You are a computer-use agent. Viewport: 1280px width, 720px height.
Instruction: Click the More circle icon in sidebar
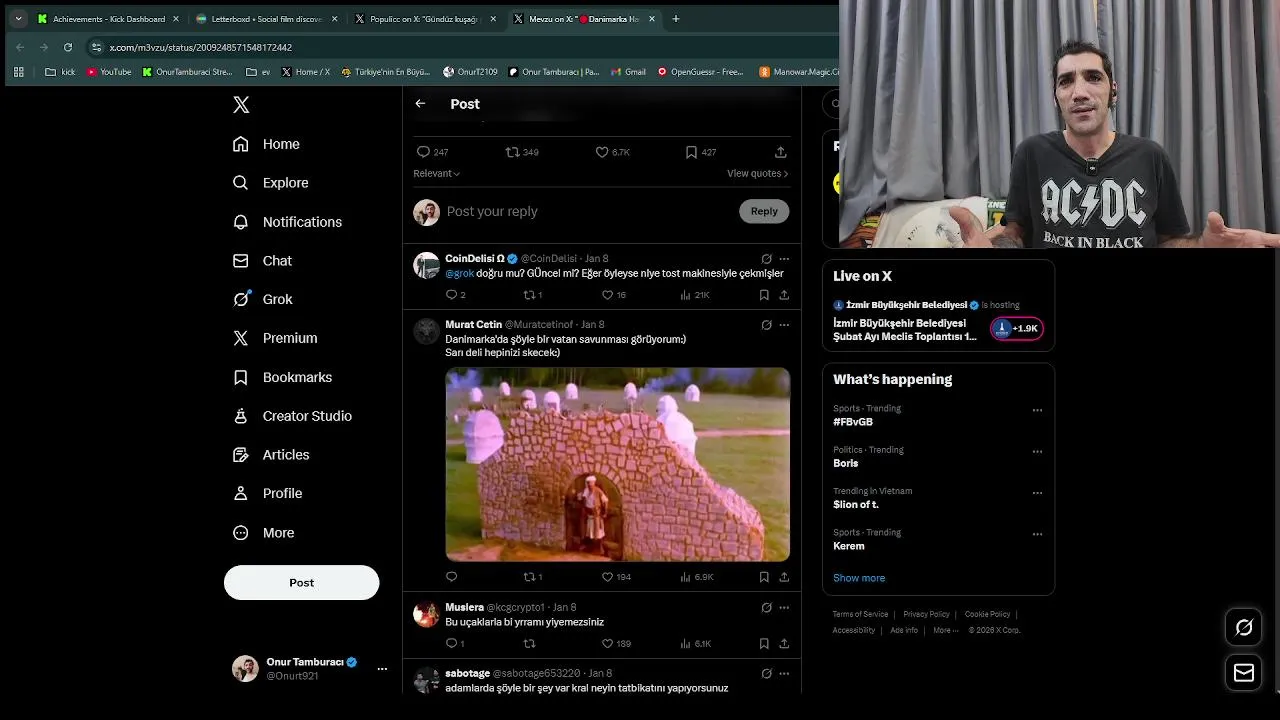coord(240,533)
